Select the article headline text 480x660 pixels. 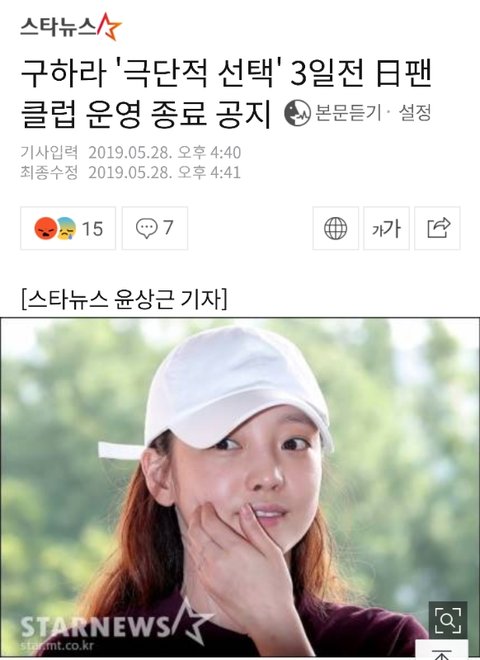226,93
